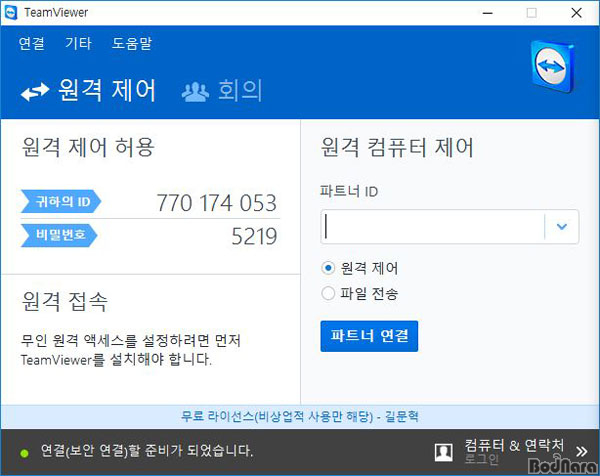
Task: Focus the 파트너 ID input field
Action: pos(432,227)
